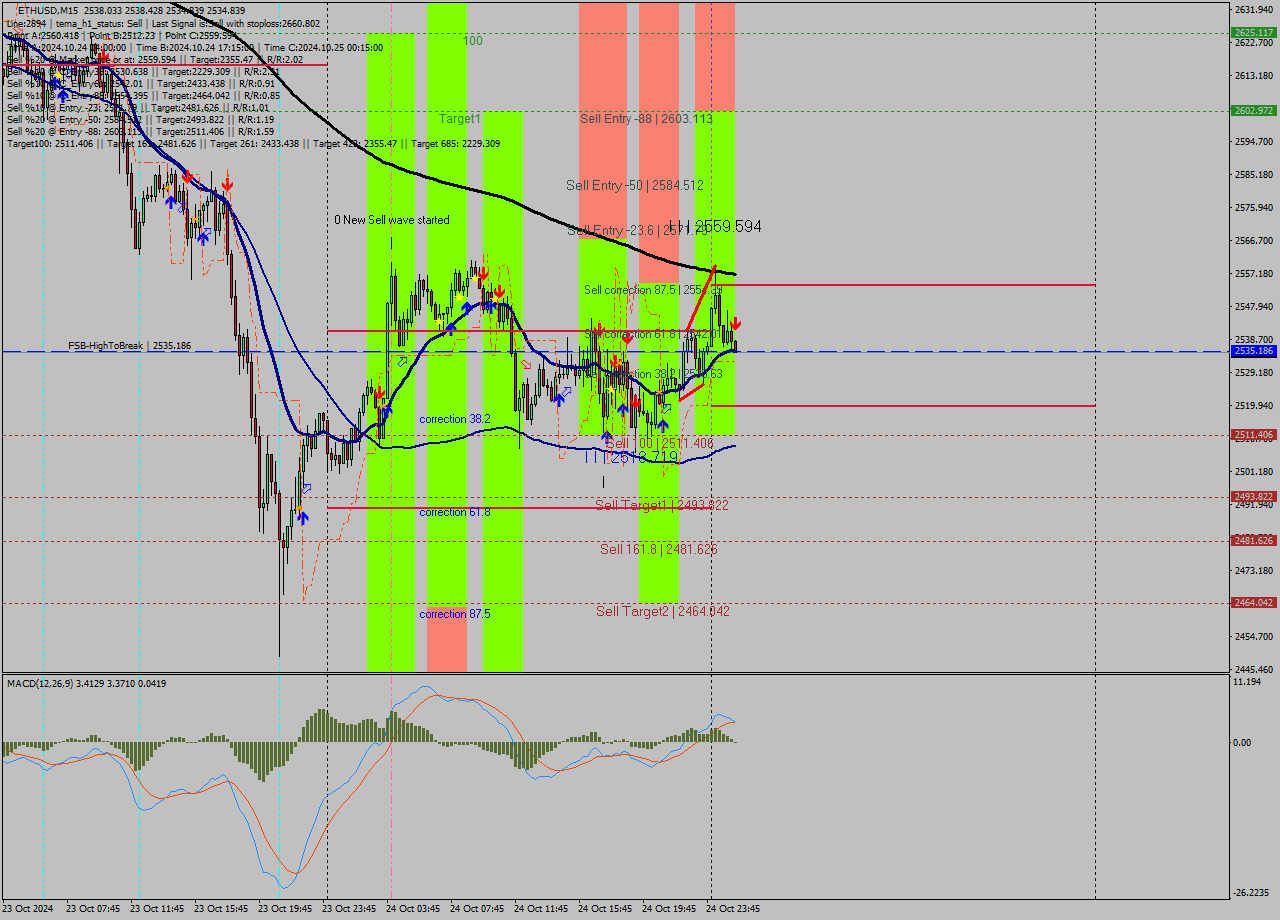Click the red 2511.406 price axis tag

tap(1252, 435)
